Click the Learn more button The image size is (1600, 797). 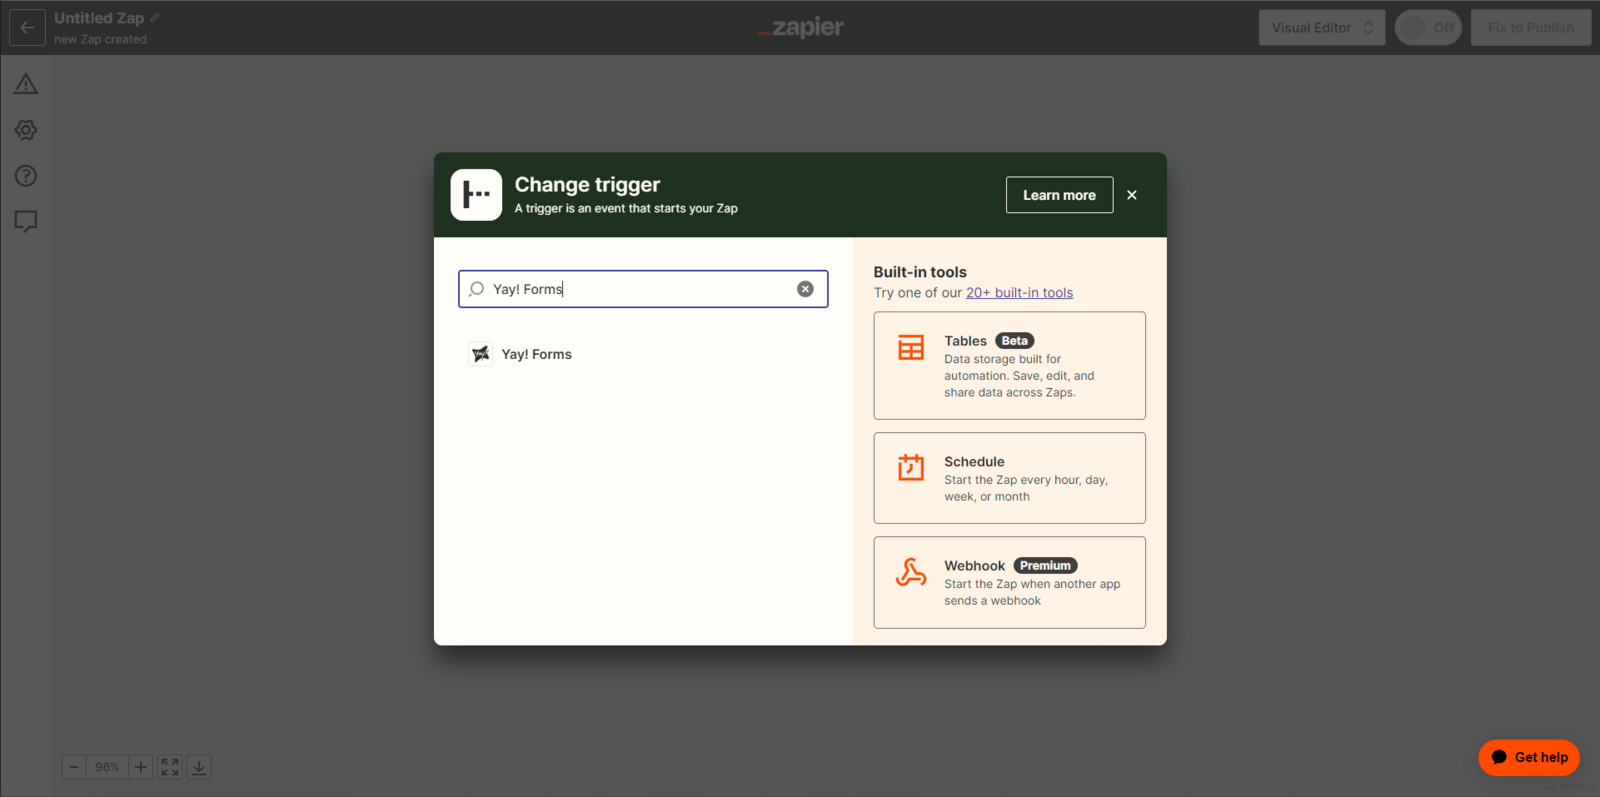point(1059,195)
